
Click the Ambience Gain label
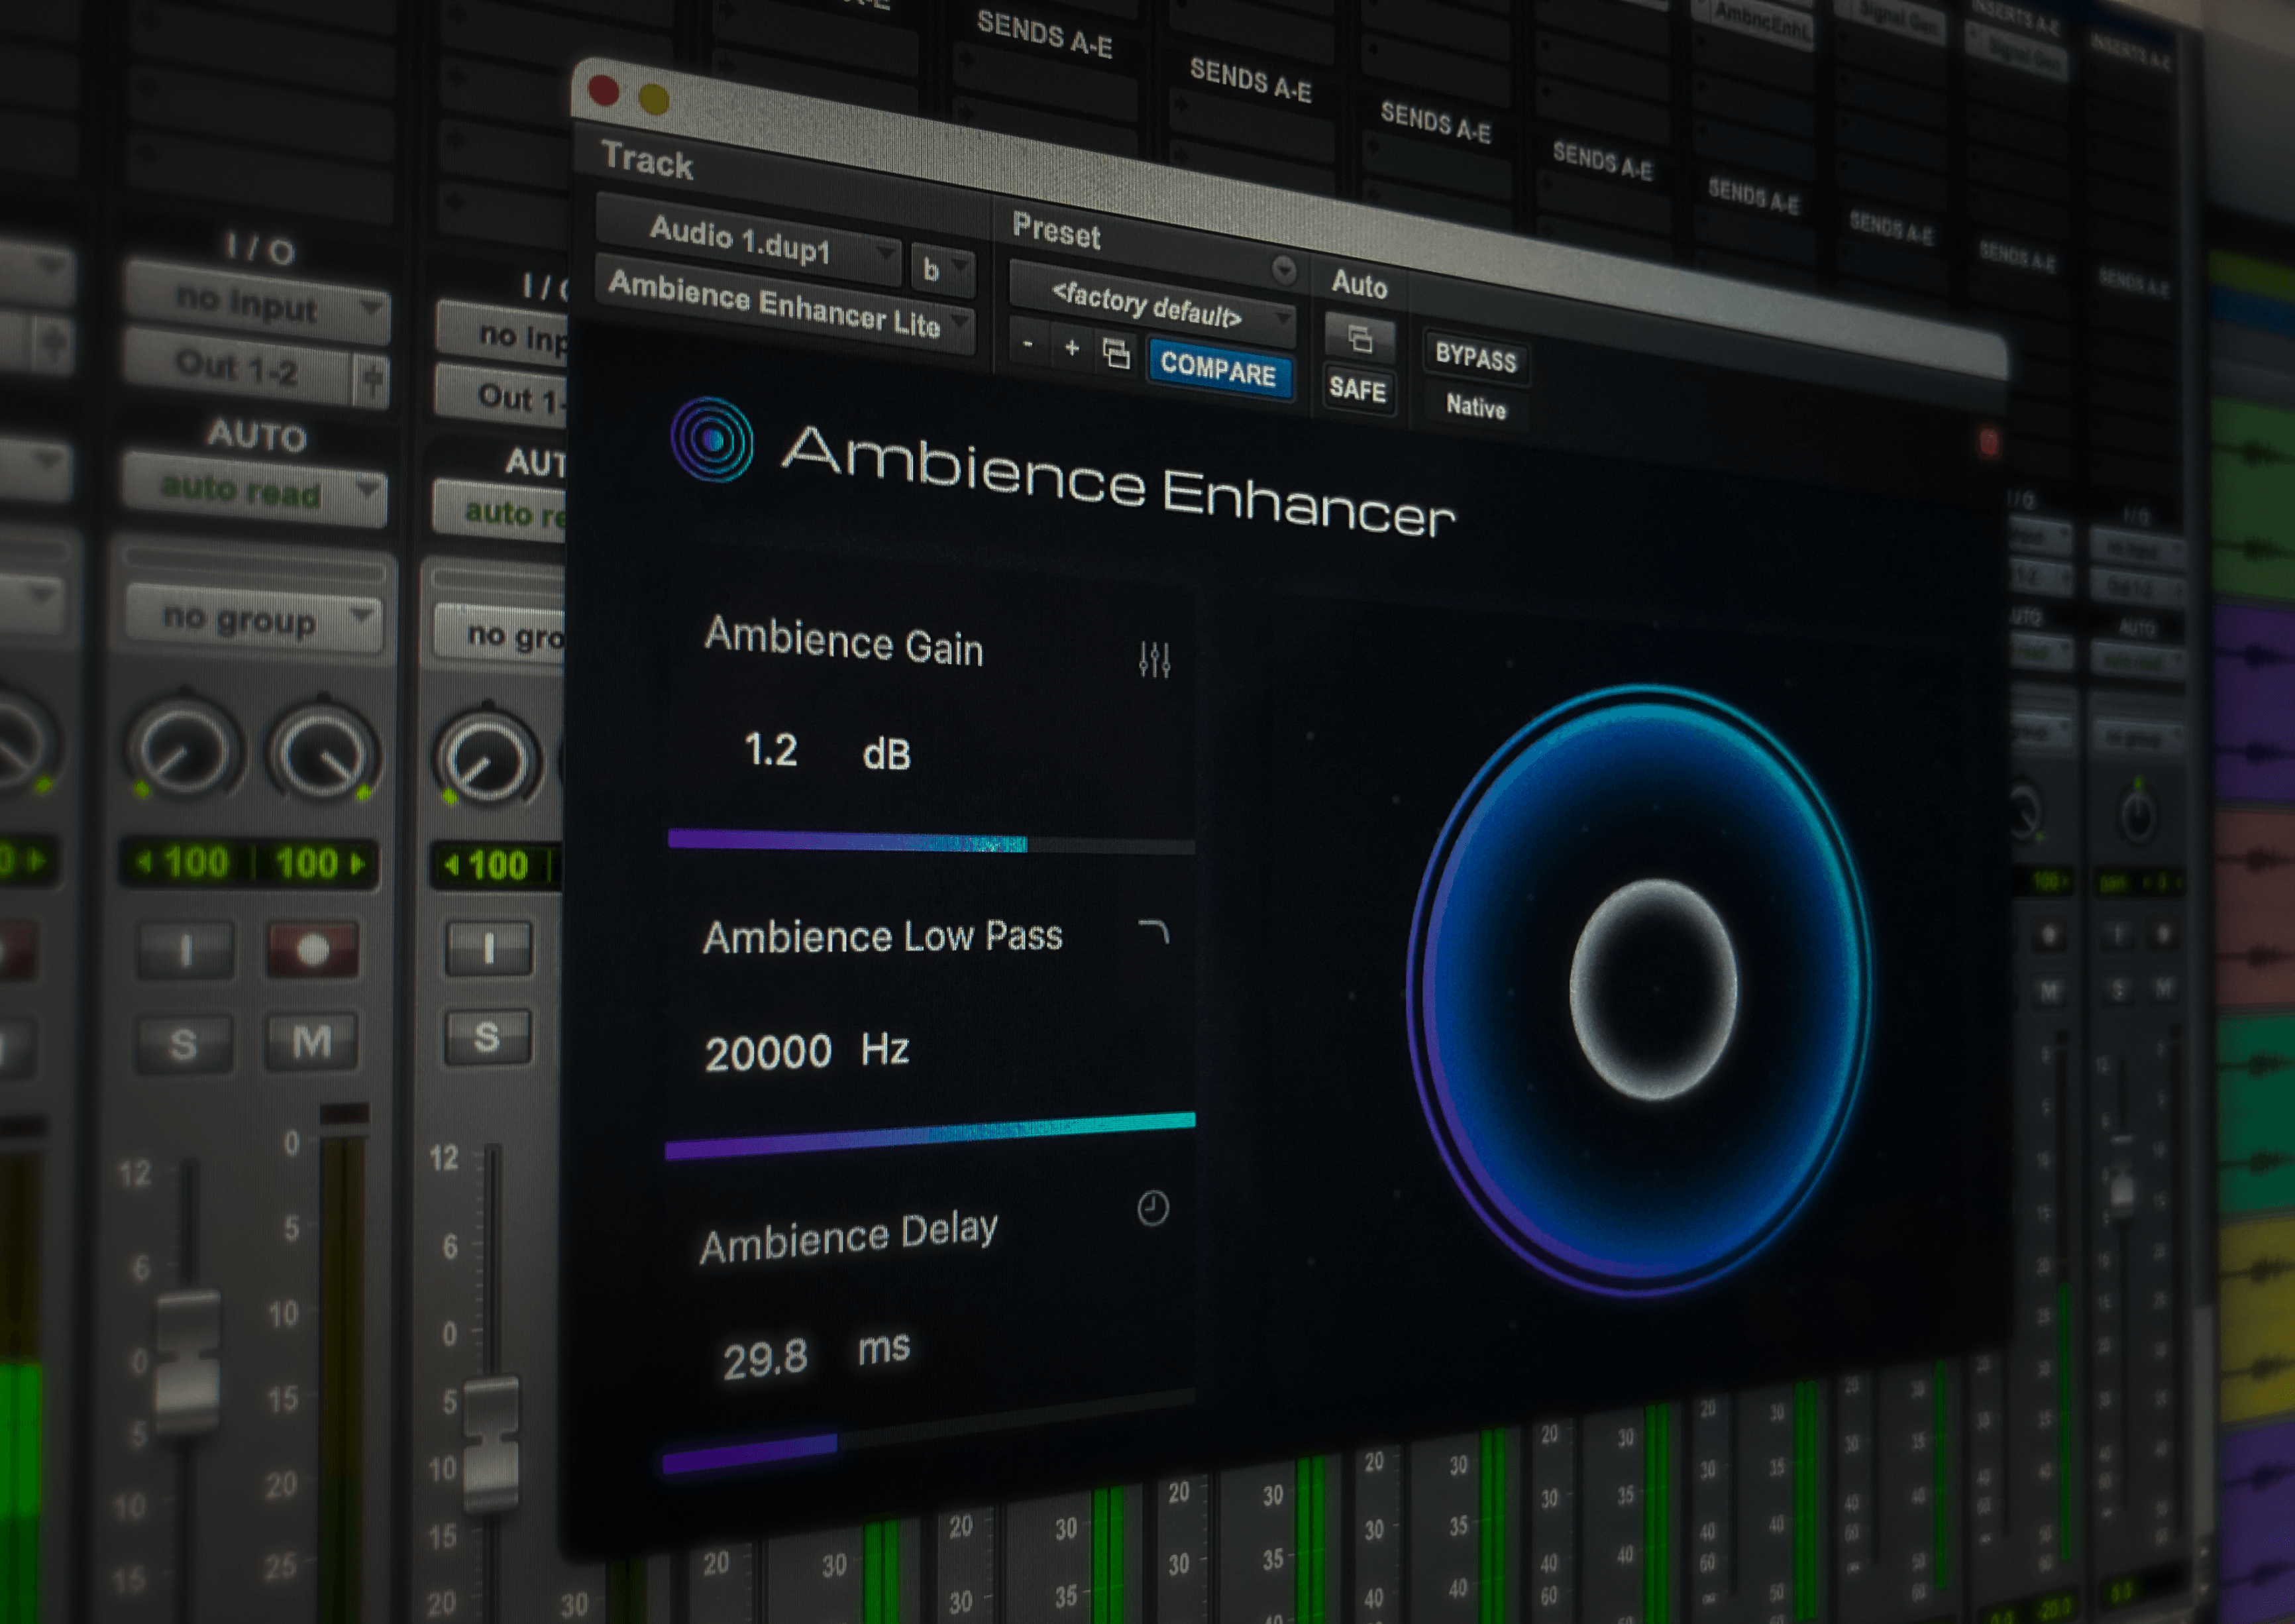pyautogui.click(x=844, y=640)
